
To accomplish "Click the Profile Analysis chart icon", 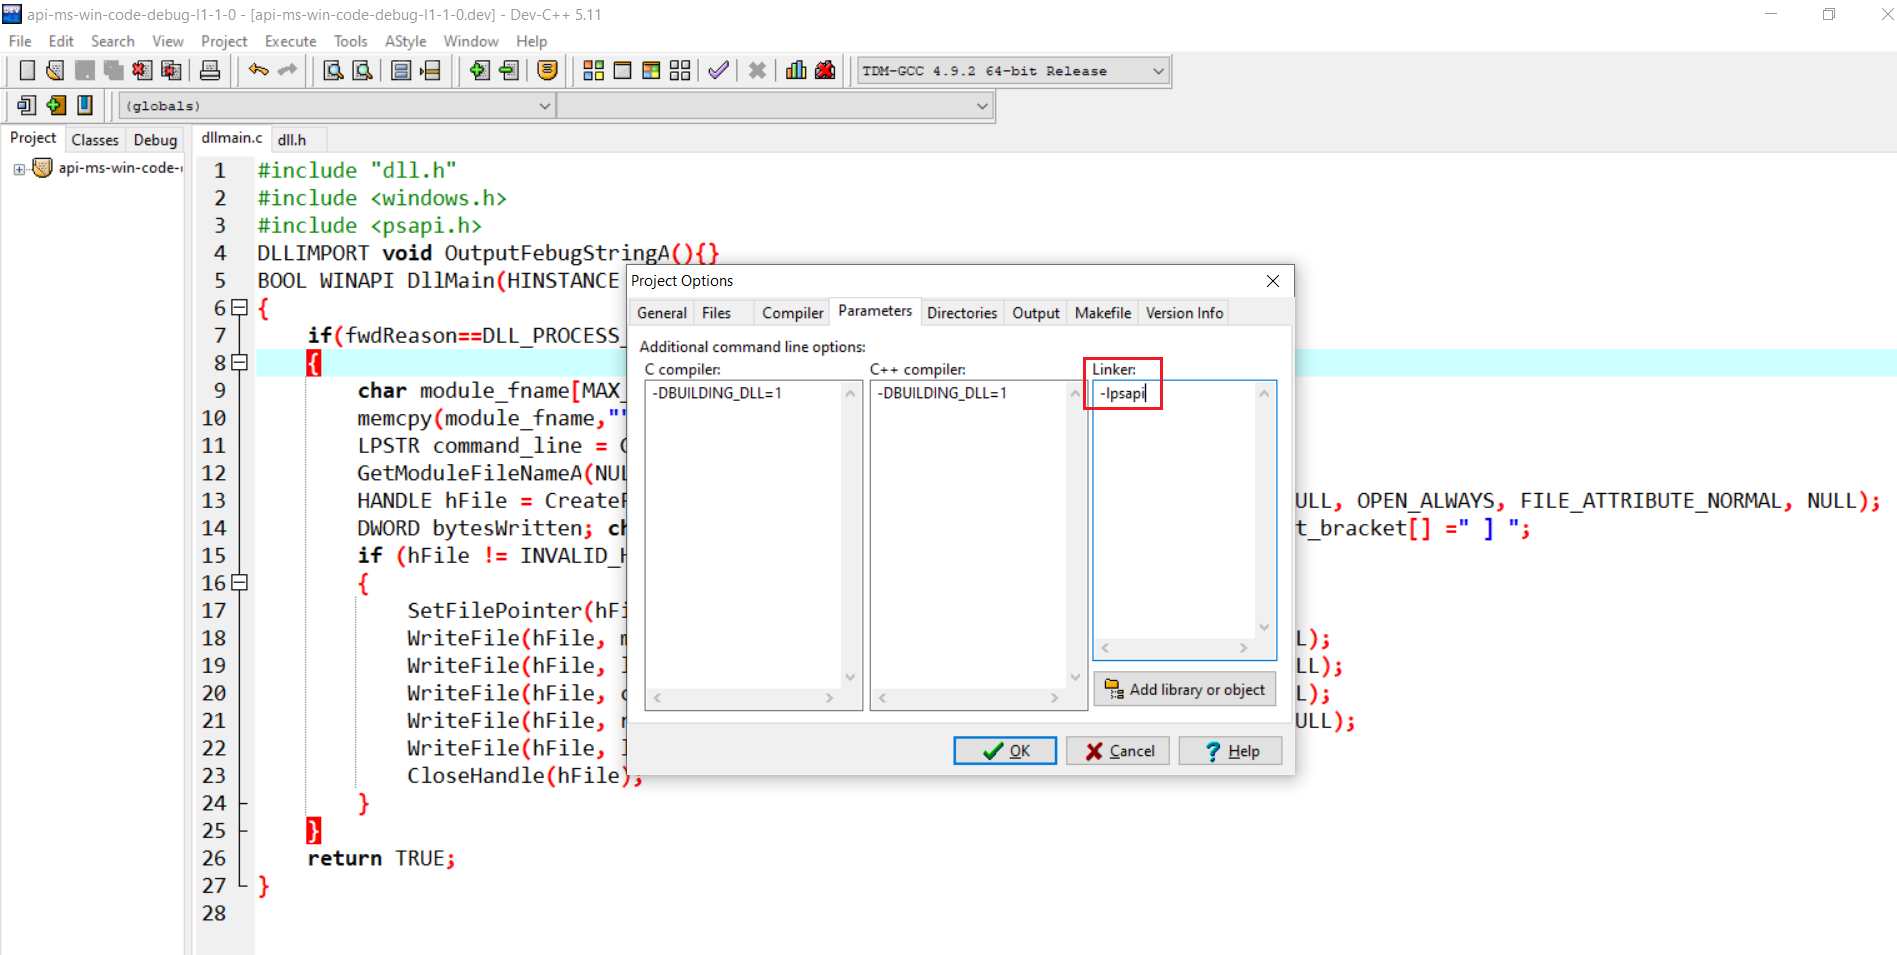I will click(x=796, y=70).
